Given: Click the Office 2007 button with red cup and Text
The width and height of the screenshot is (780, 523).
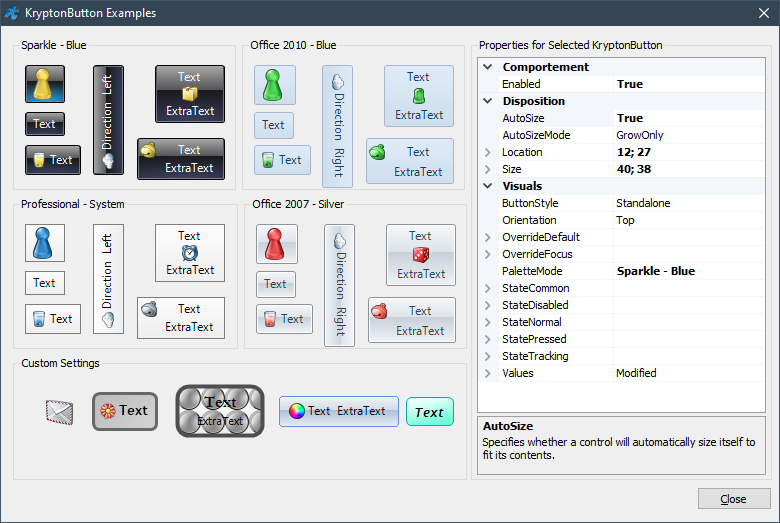Looking at the screenshot, I should point(284,318).
